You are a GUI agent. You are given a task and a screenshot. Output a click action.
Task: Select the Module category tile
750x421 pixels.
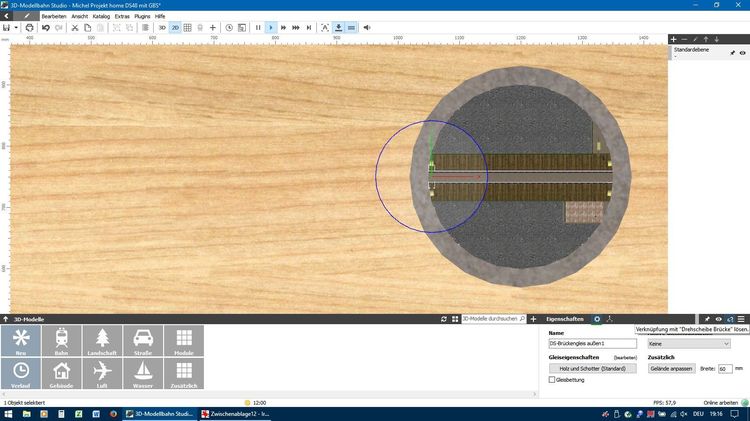[x=184, y=341]
